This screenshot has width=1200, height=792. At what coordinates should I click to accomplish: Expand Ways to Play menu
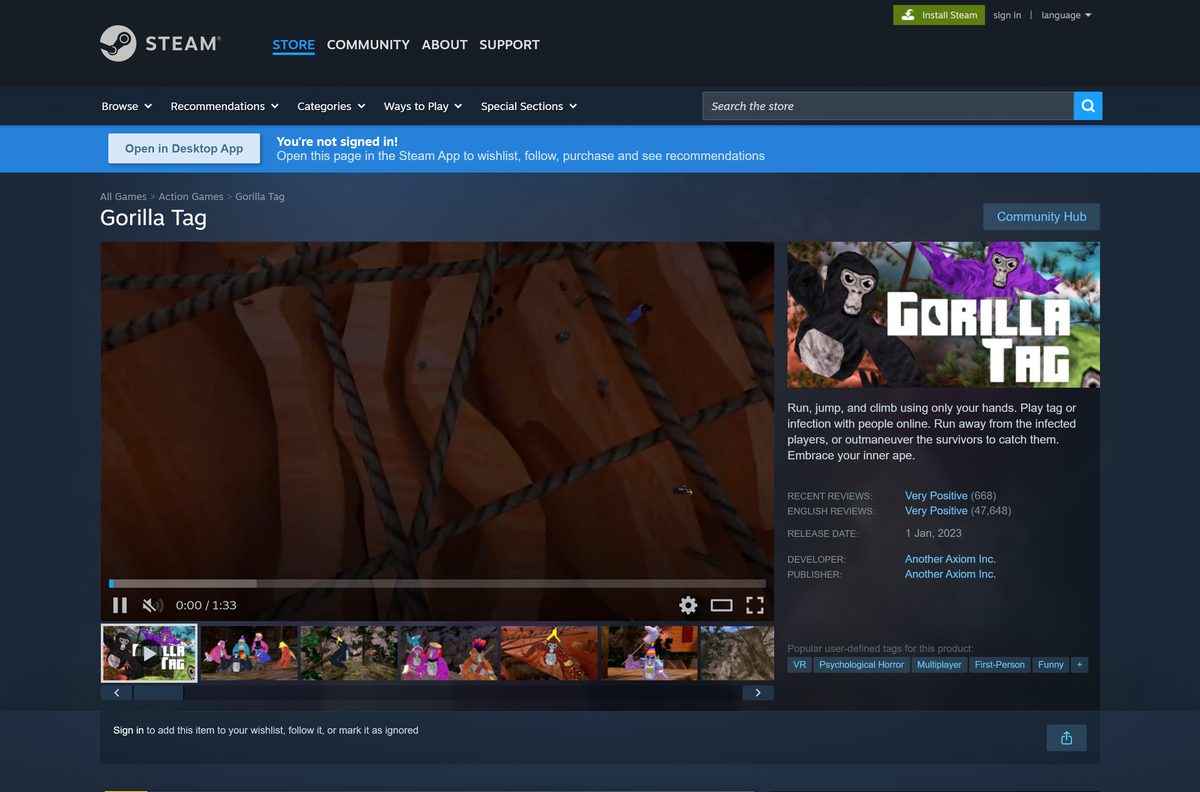point(423,106)
